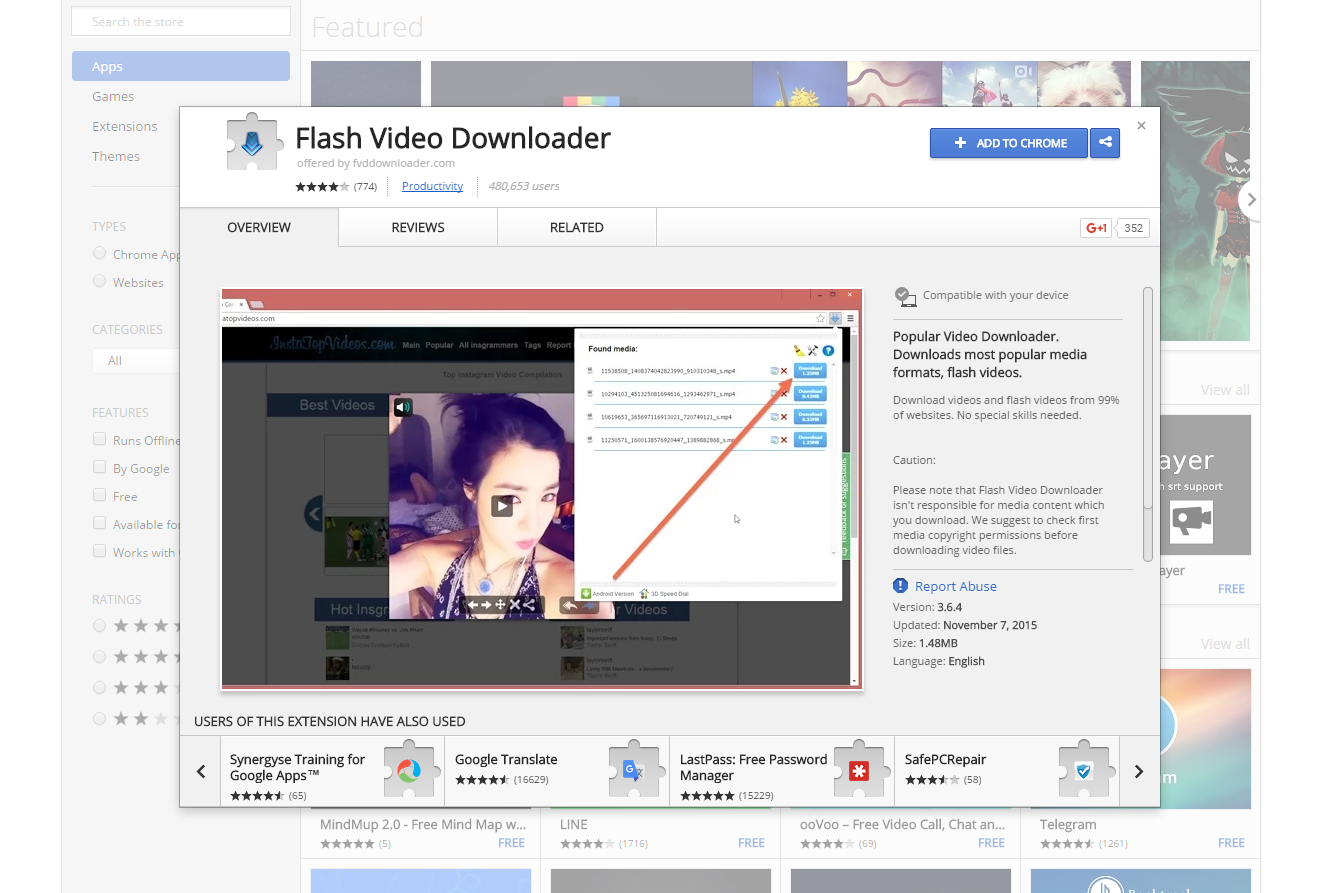Click the star rating next to (774)
This screenshot has height=893, width=1343.
point(322,186)
